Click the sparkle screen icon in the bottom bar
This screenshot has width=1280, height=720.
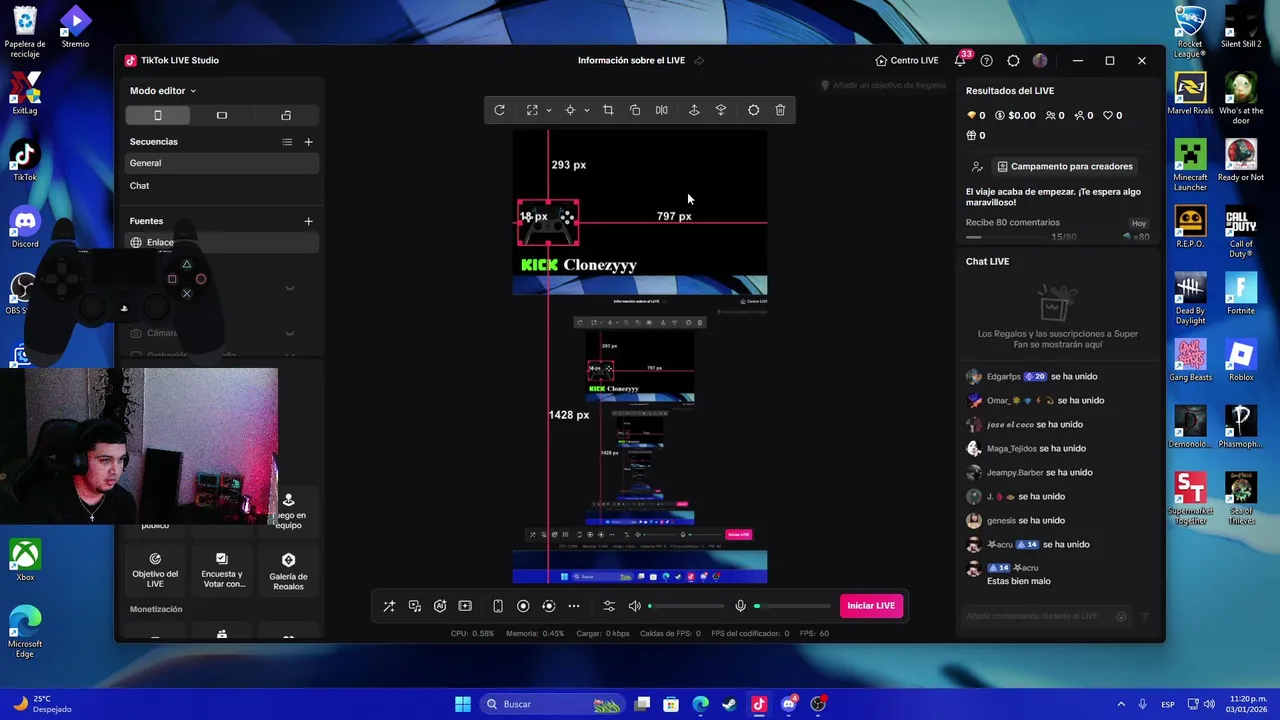465,606
